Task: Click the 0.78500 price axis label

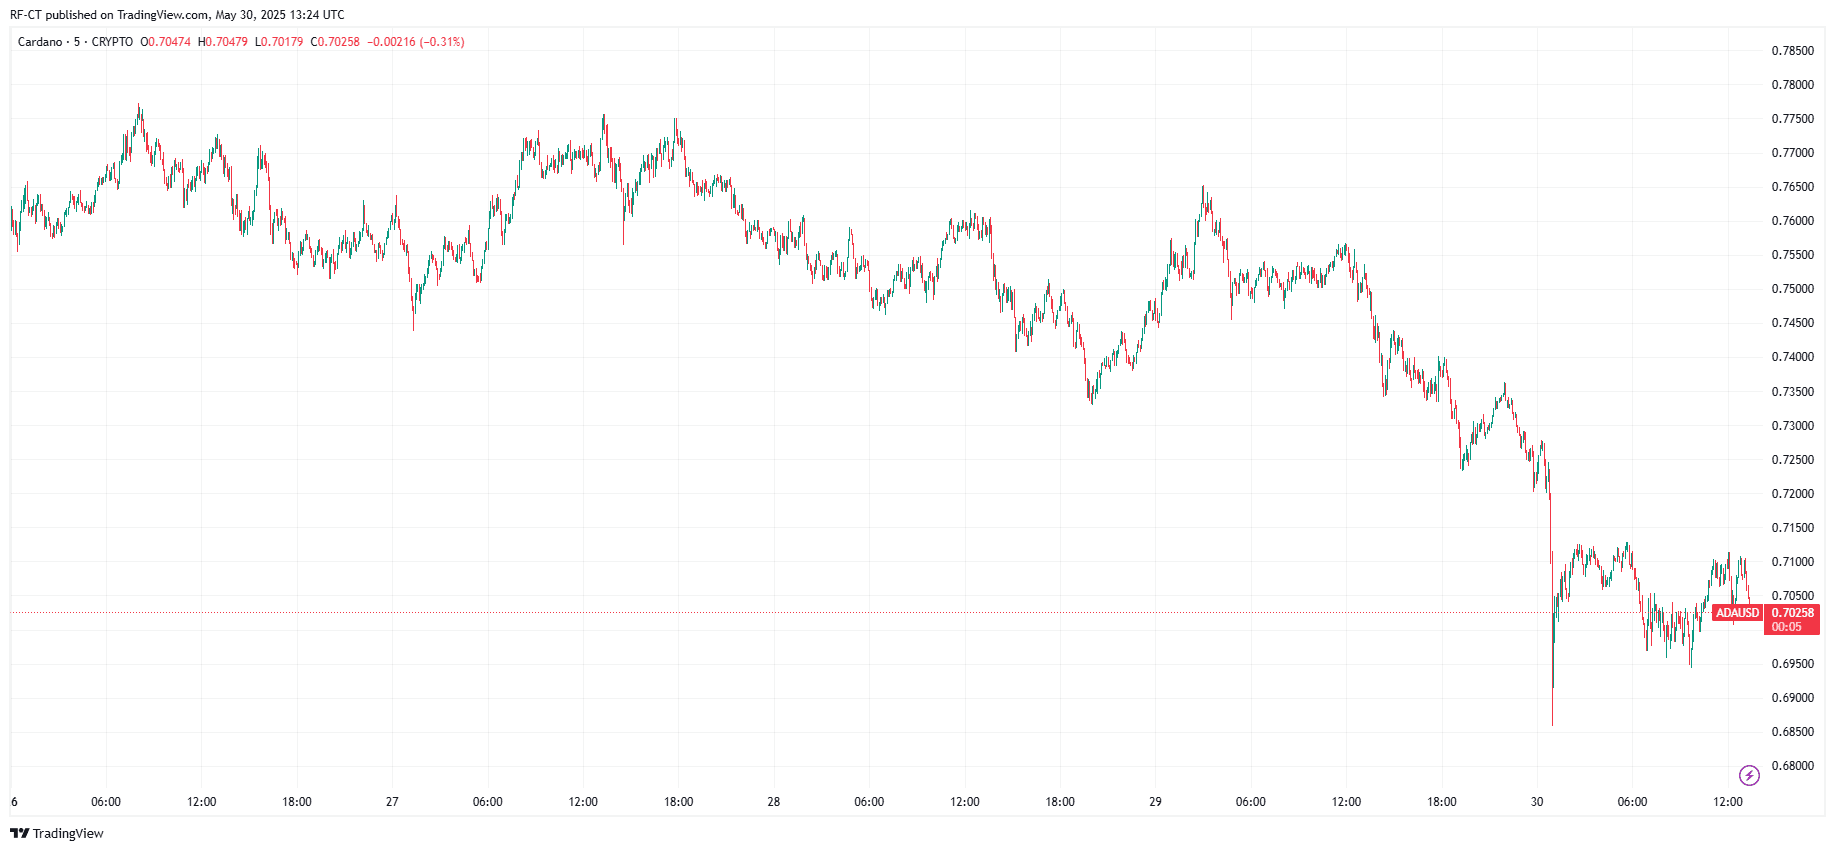Action: point(1792,51)
